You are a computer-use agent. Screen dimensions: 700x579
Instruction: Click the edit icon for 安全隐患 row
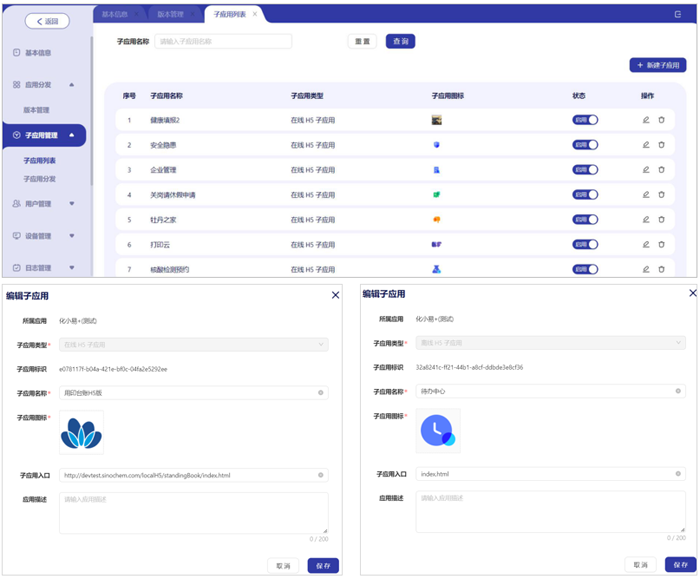(646, 145)
